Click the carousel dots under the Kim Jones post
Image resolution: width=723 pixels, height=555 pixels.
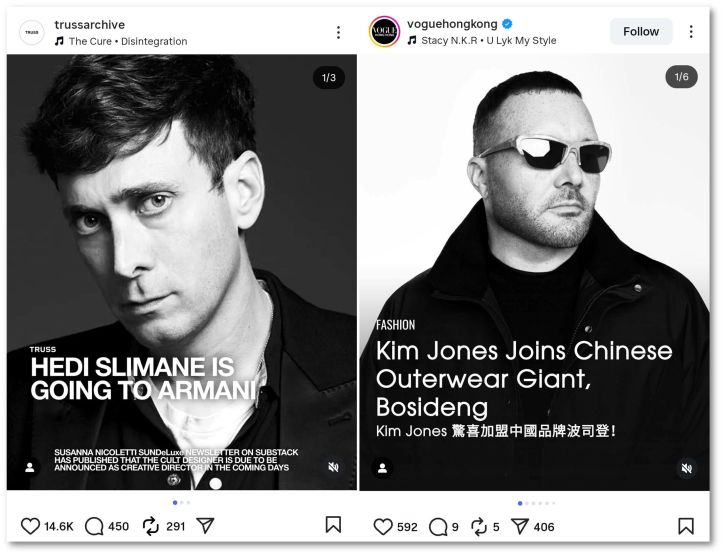pos(534,502)
